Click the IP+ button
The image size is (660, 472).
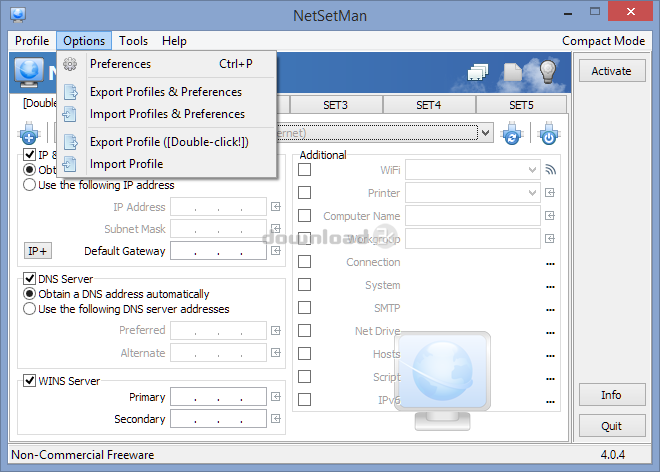point(38,251)
